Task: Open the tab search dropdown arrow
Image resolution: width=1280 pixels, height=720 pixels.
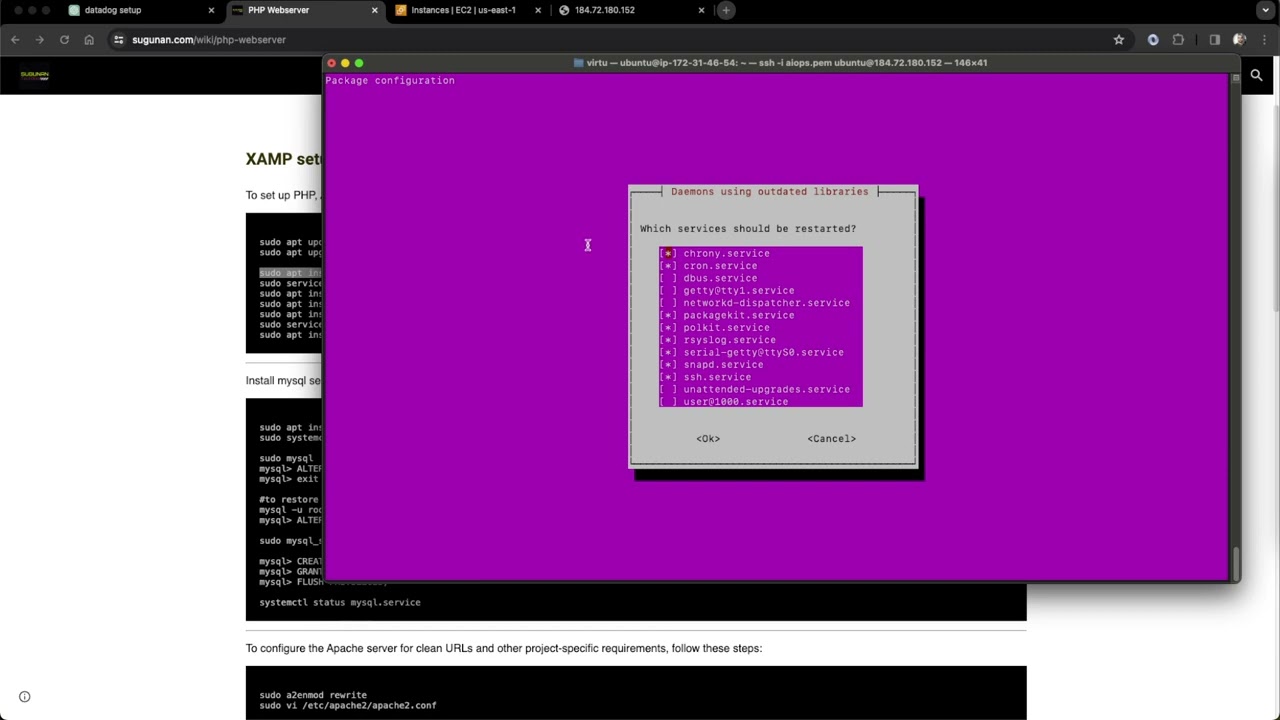Action: pos(1263,10)
